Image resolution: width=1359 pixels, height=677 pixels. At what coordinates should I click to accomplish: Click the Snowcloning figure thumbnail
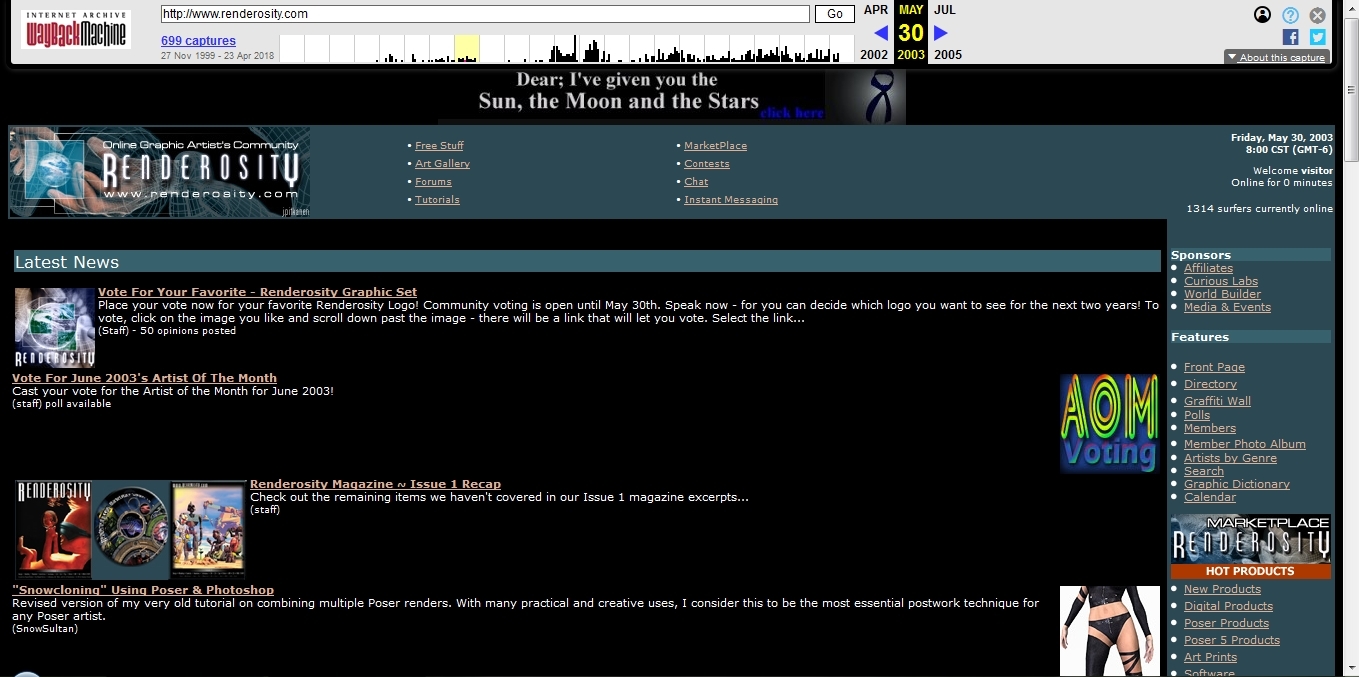pos(1110,631)
